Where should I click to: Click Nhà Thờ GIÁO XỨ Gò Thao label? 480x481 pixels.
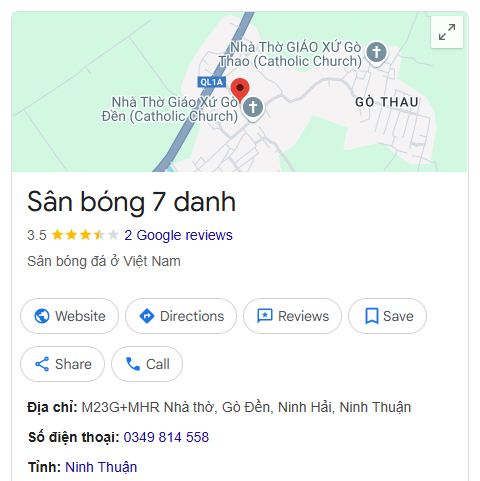click(290, 54)
